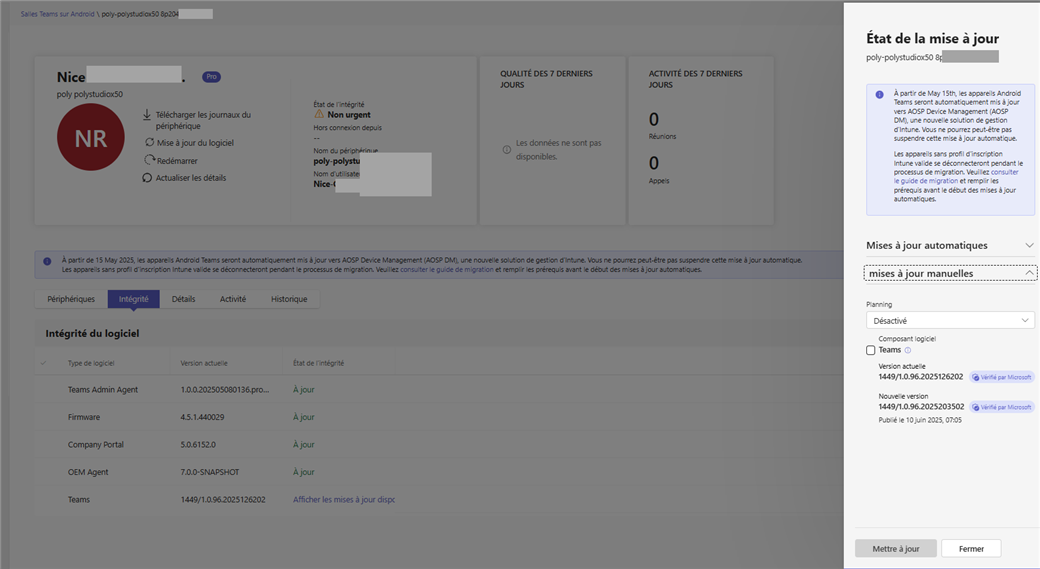Screen dimensions: 1040x569
Task: Click Company Portal version 5.0.6152.0
Action: (198, 444)
